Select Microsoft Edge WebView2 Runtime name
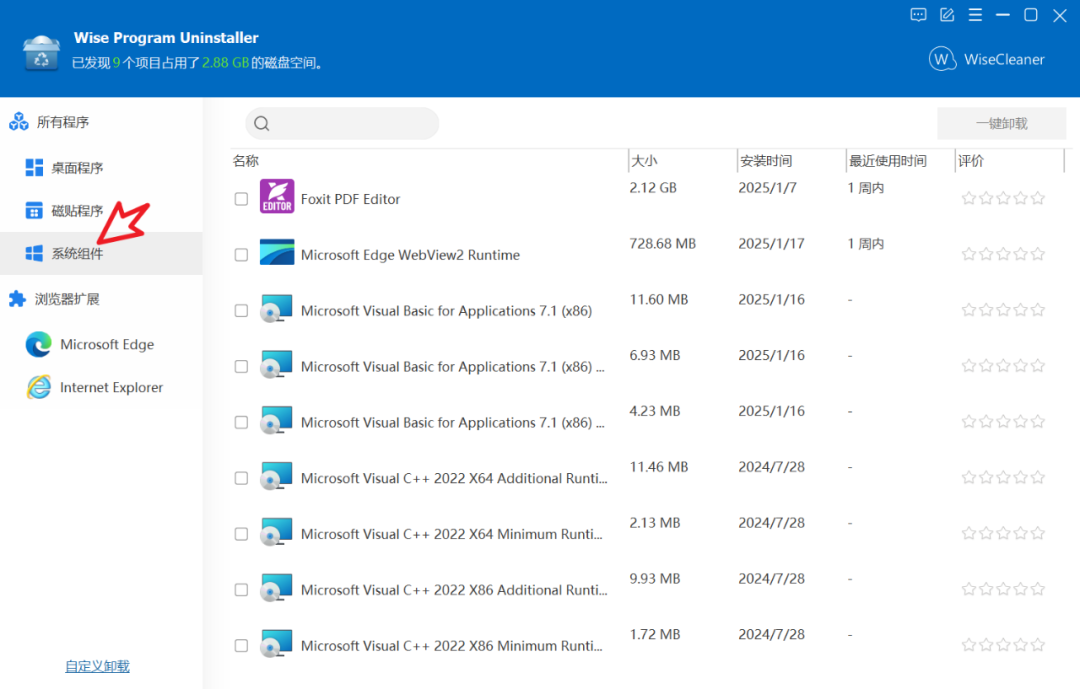 point(411,255)
